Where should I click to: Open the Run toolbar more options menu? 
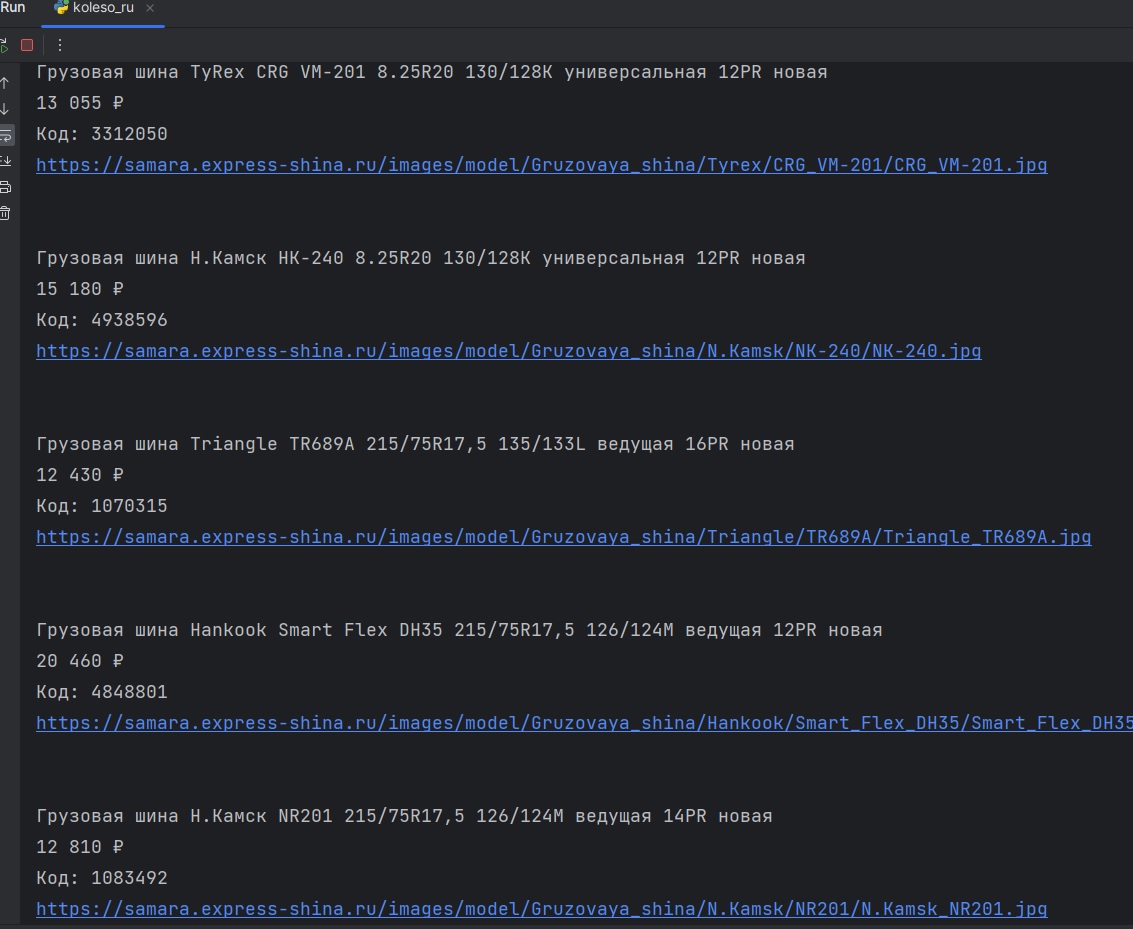click(59, 45)
